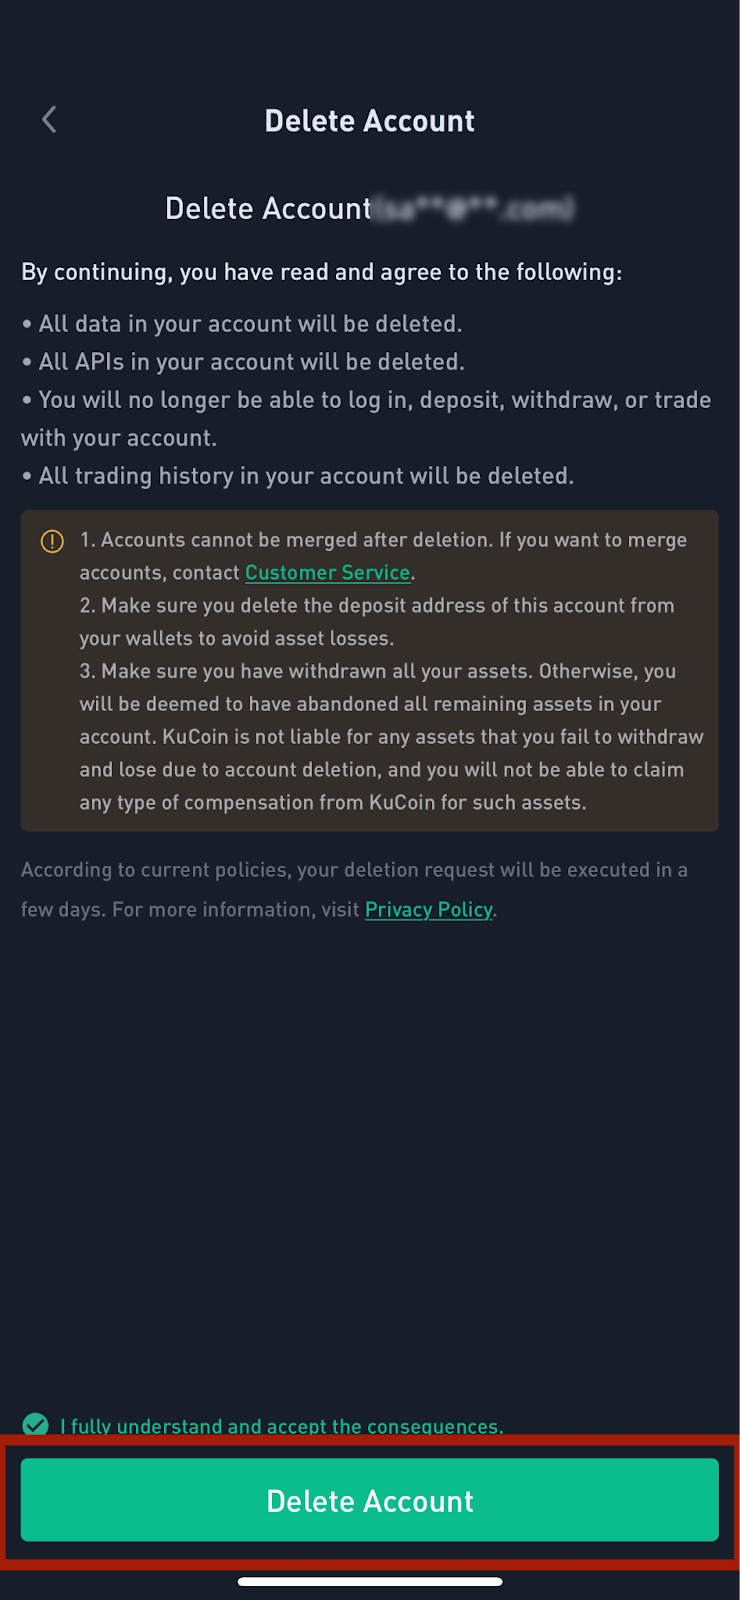Select the 'no longer be able to log in' bullet
This screenshot has height=1600, width=740.
coord(366,419)
